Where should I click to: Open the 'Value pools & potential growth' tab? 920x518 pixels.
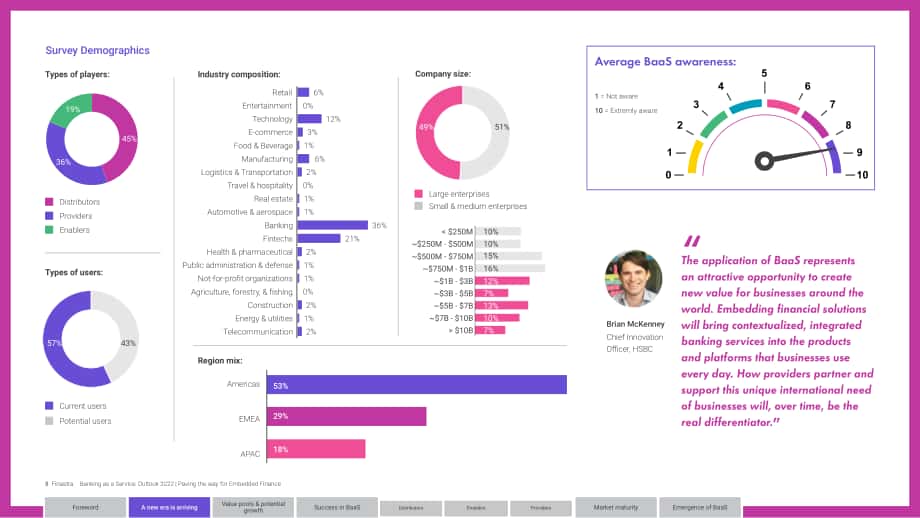[x=253, y=507]
